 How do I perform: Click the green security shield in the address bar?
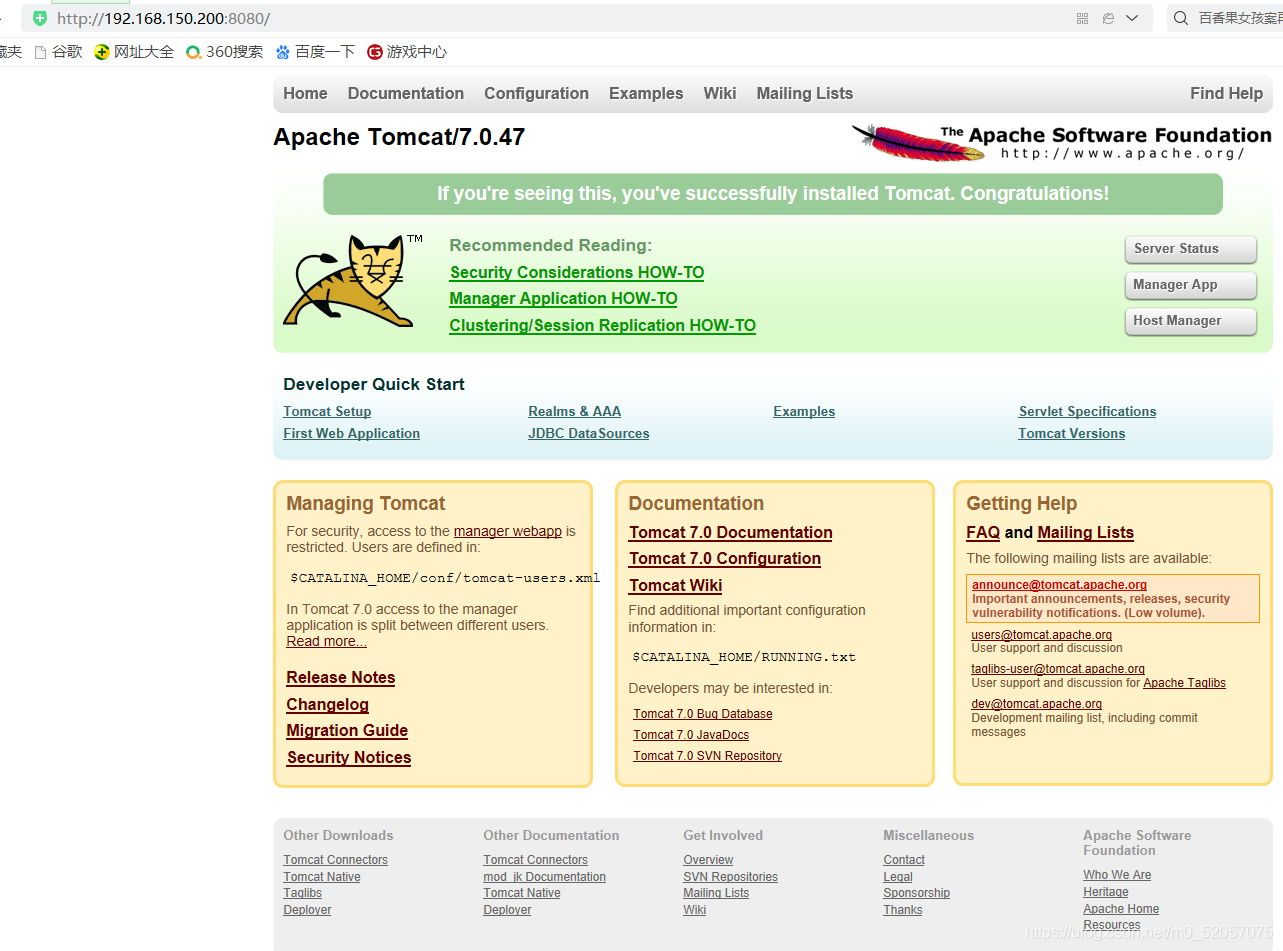click(40, 18)
